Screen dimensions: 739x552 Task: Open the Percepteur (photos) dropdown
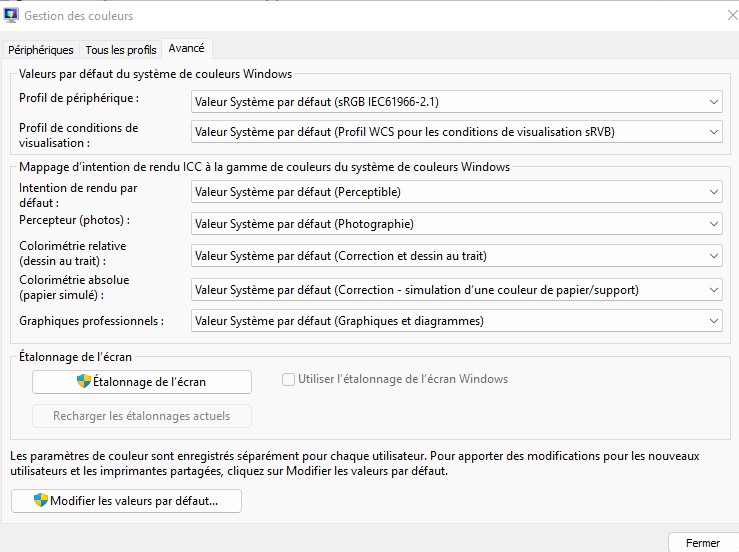pos(713,224)
